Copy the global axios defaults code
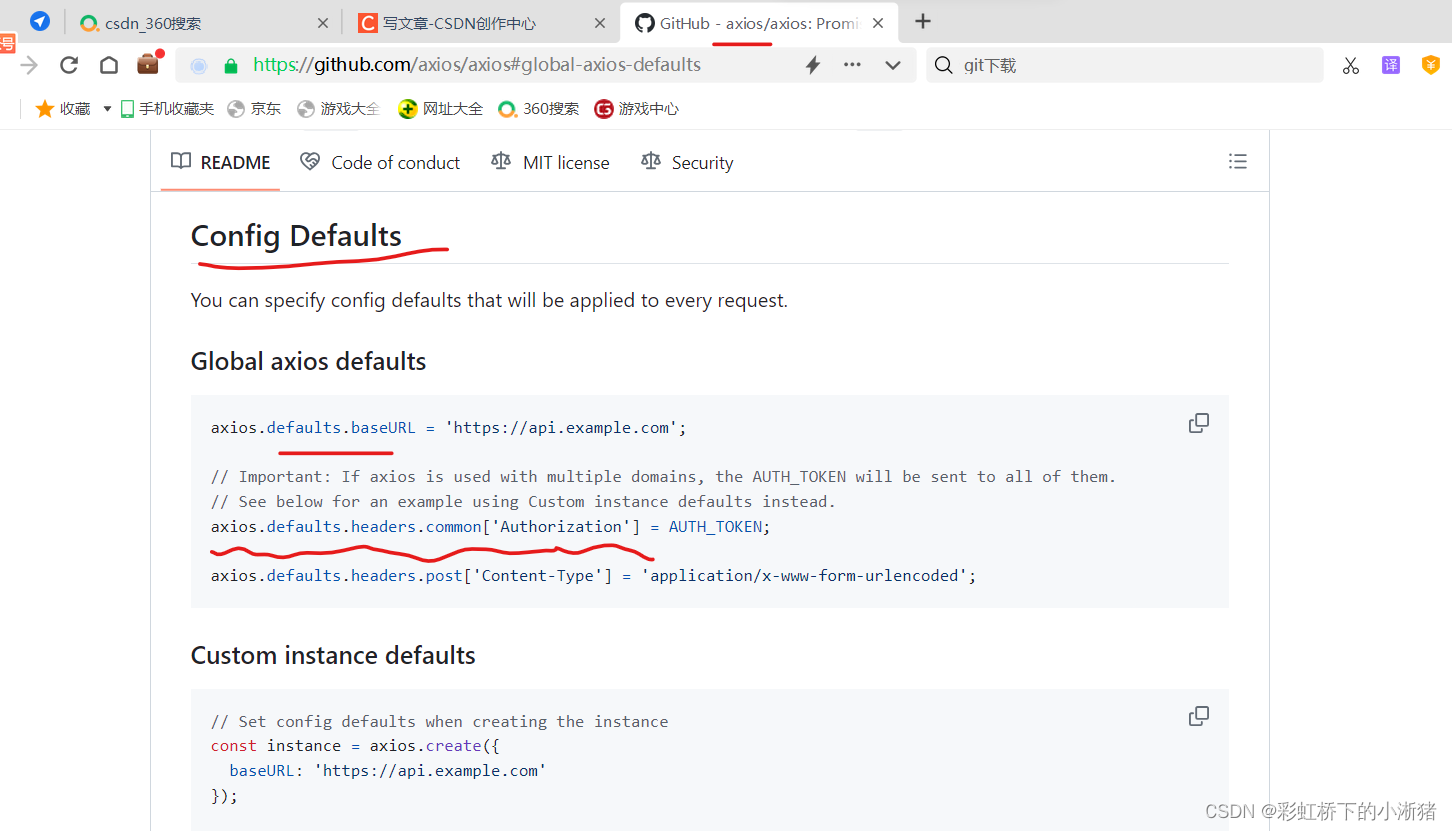The height and width of the screenshot is (831, 1452). (1199, 423)
